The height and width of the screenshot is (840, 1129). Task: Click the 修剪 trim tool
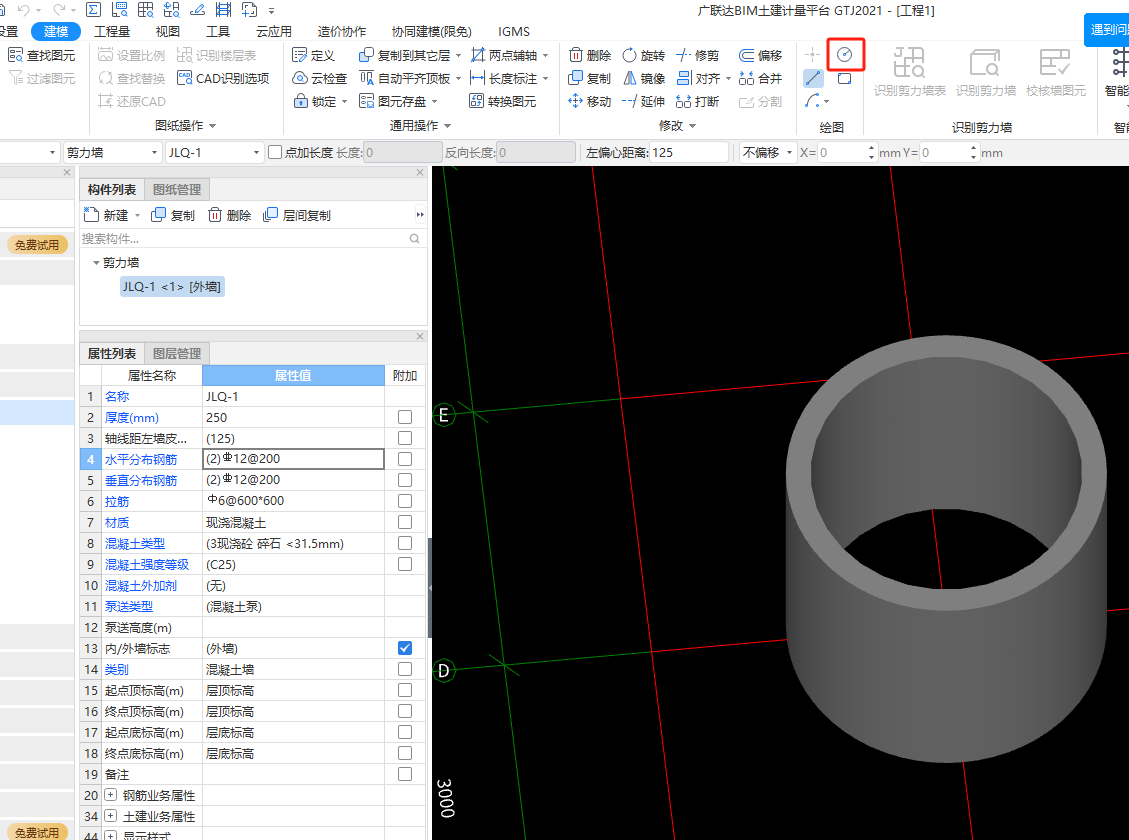[698, 55]
